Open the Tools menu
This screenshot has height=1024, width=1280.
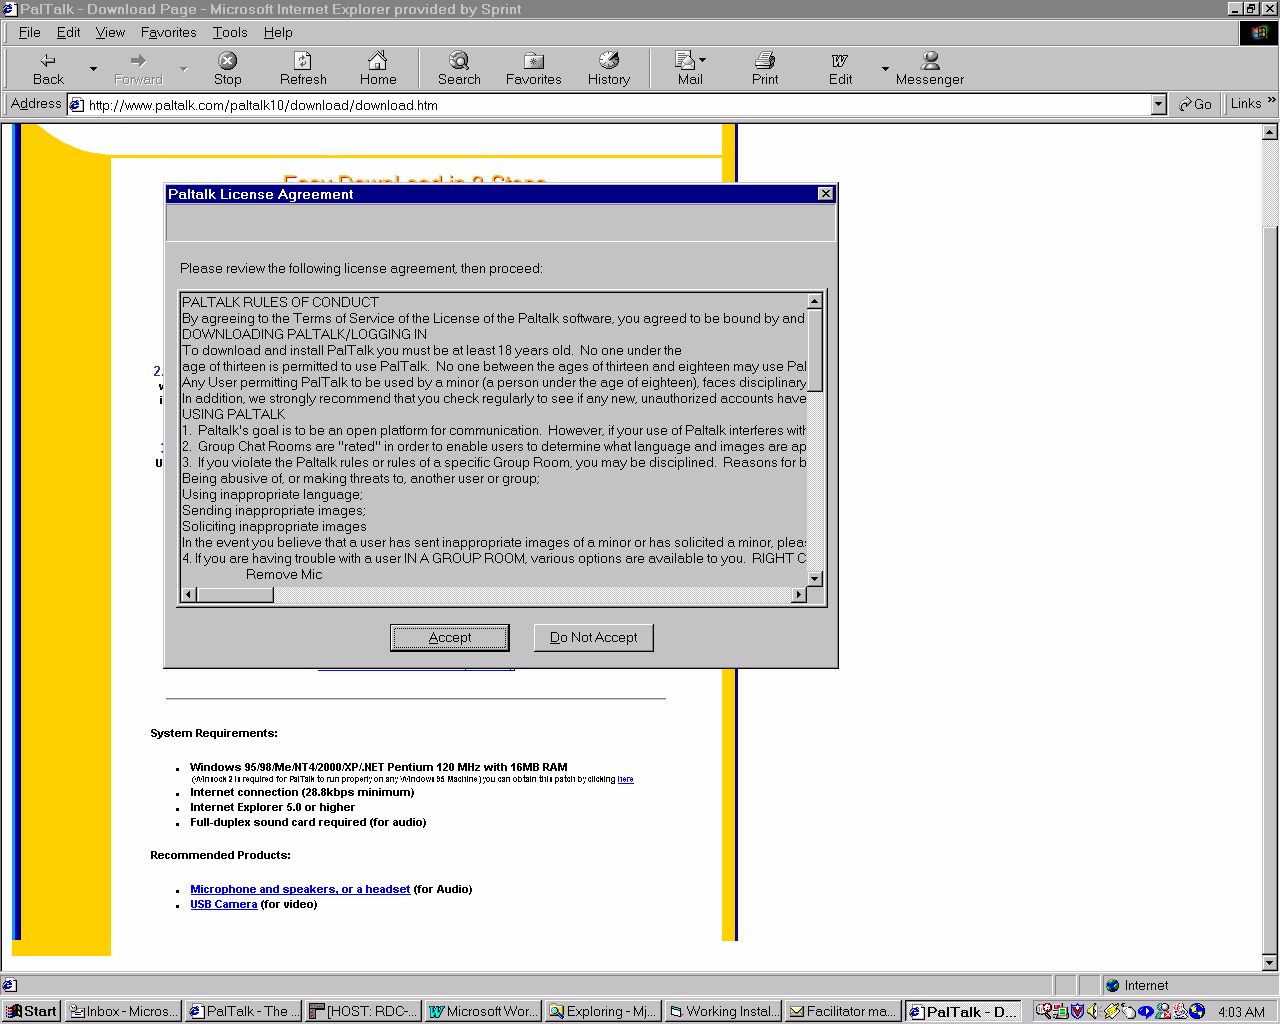pos(230,32)
